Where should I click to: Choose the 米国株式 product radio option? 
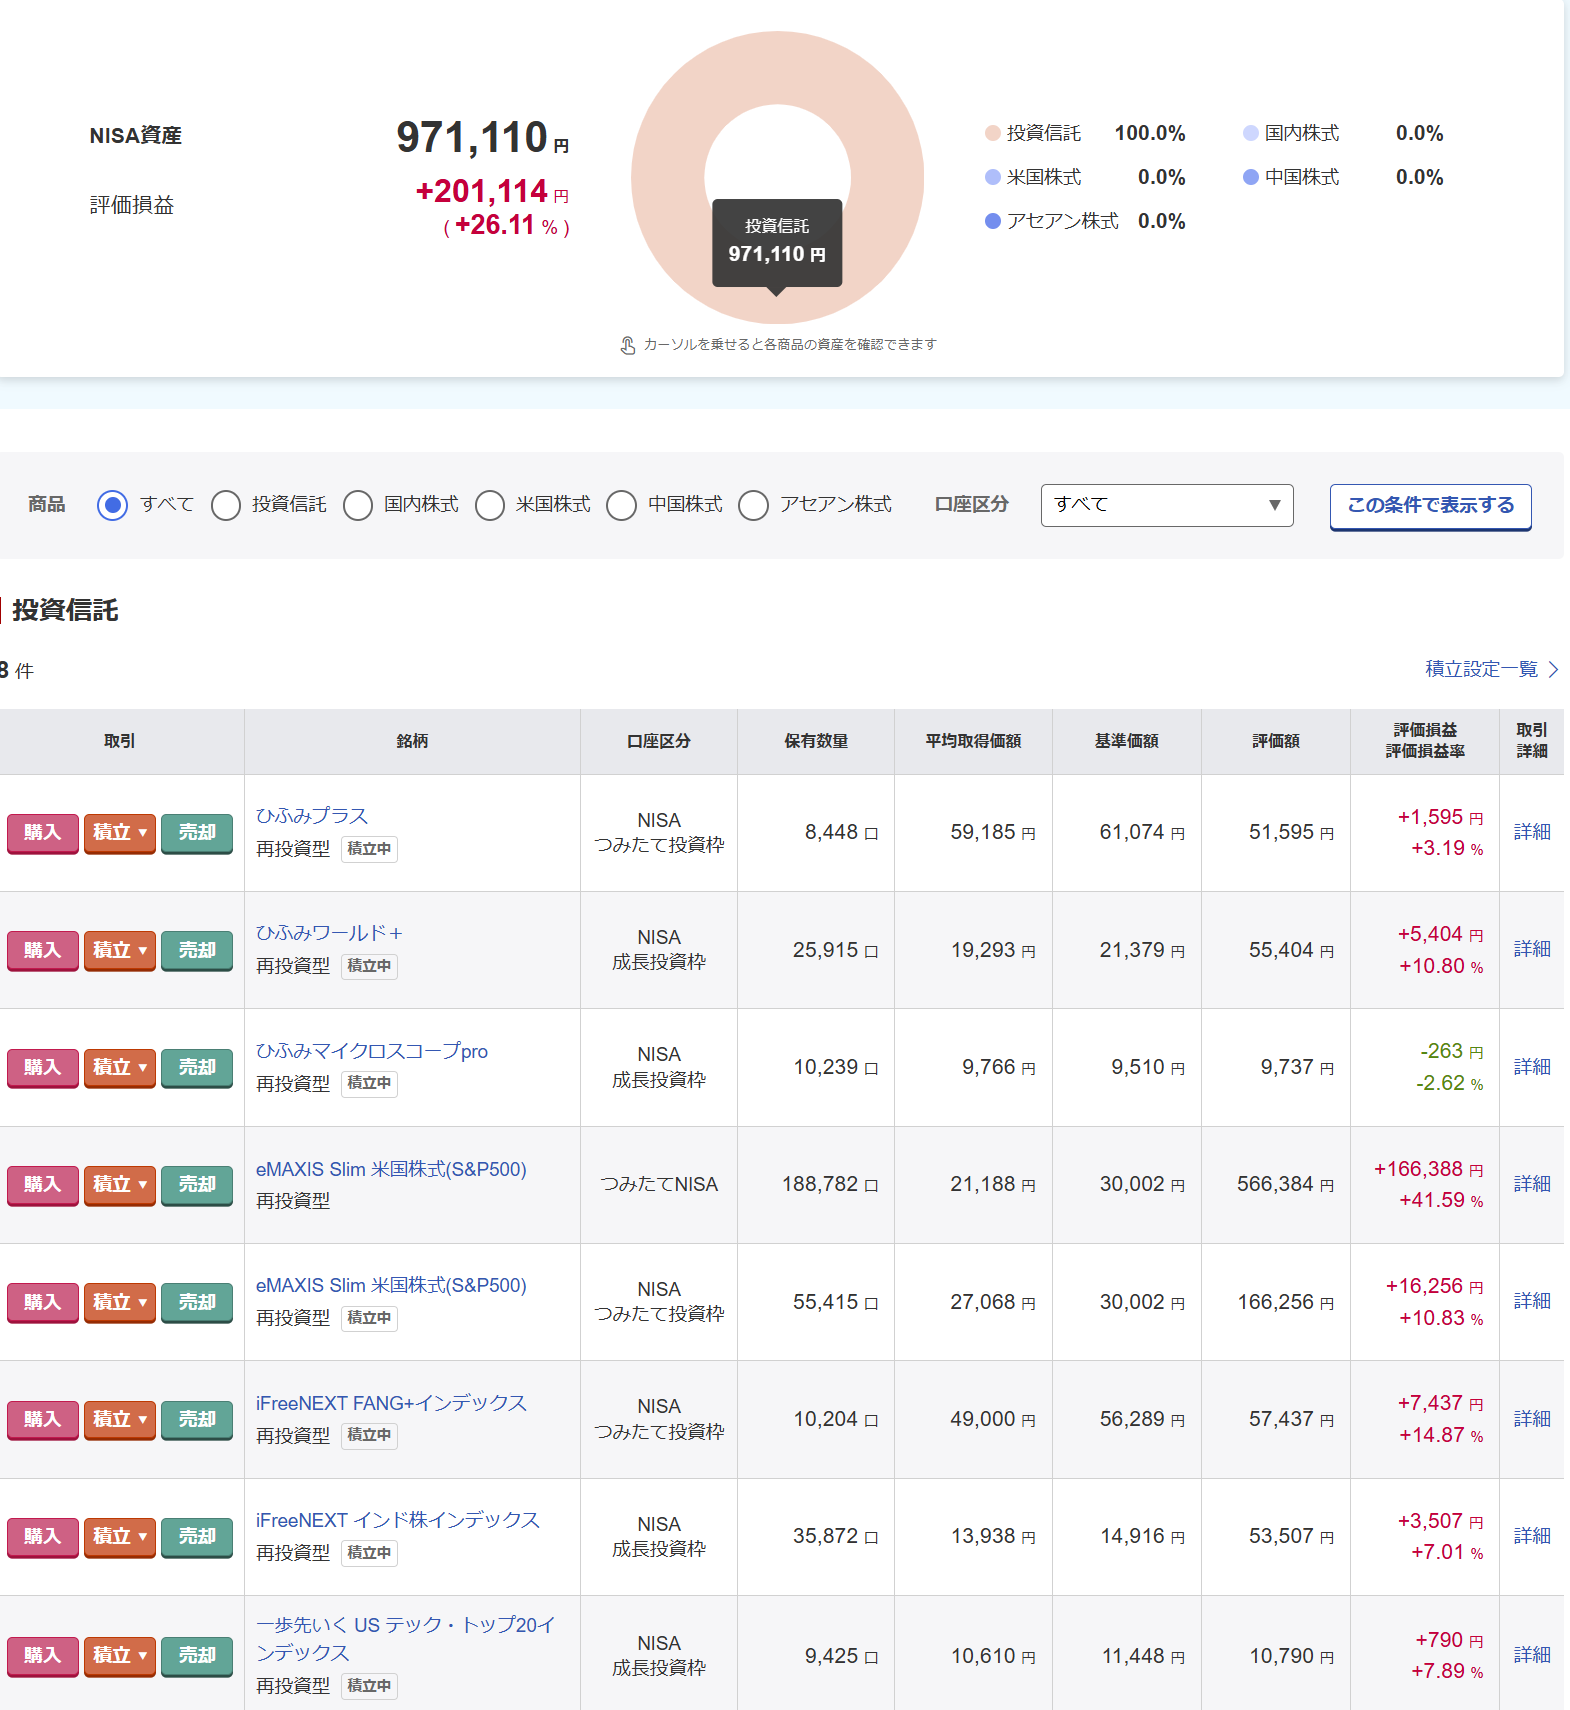tap(490, 506)
